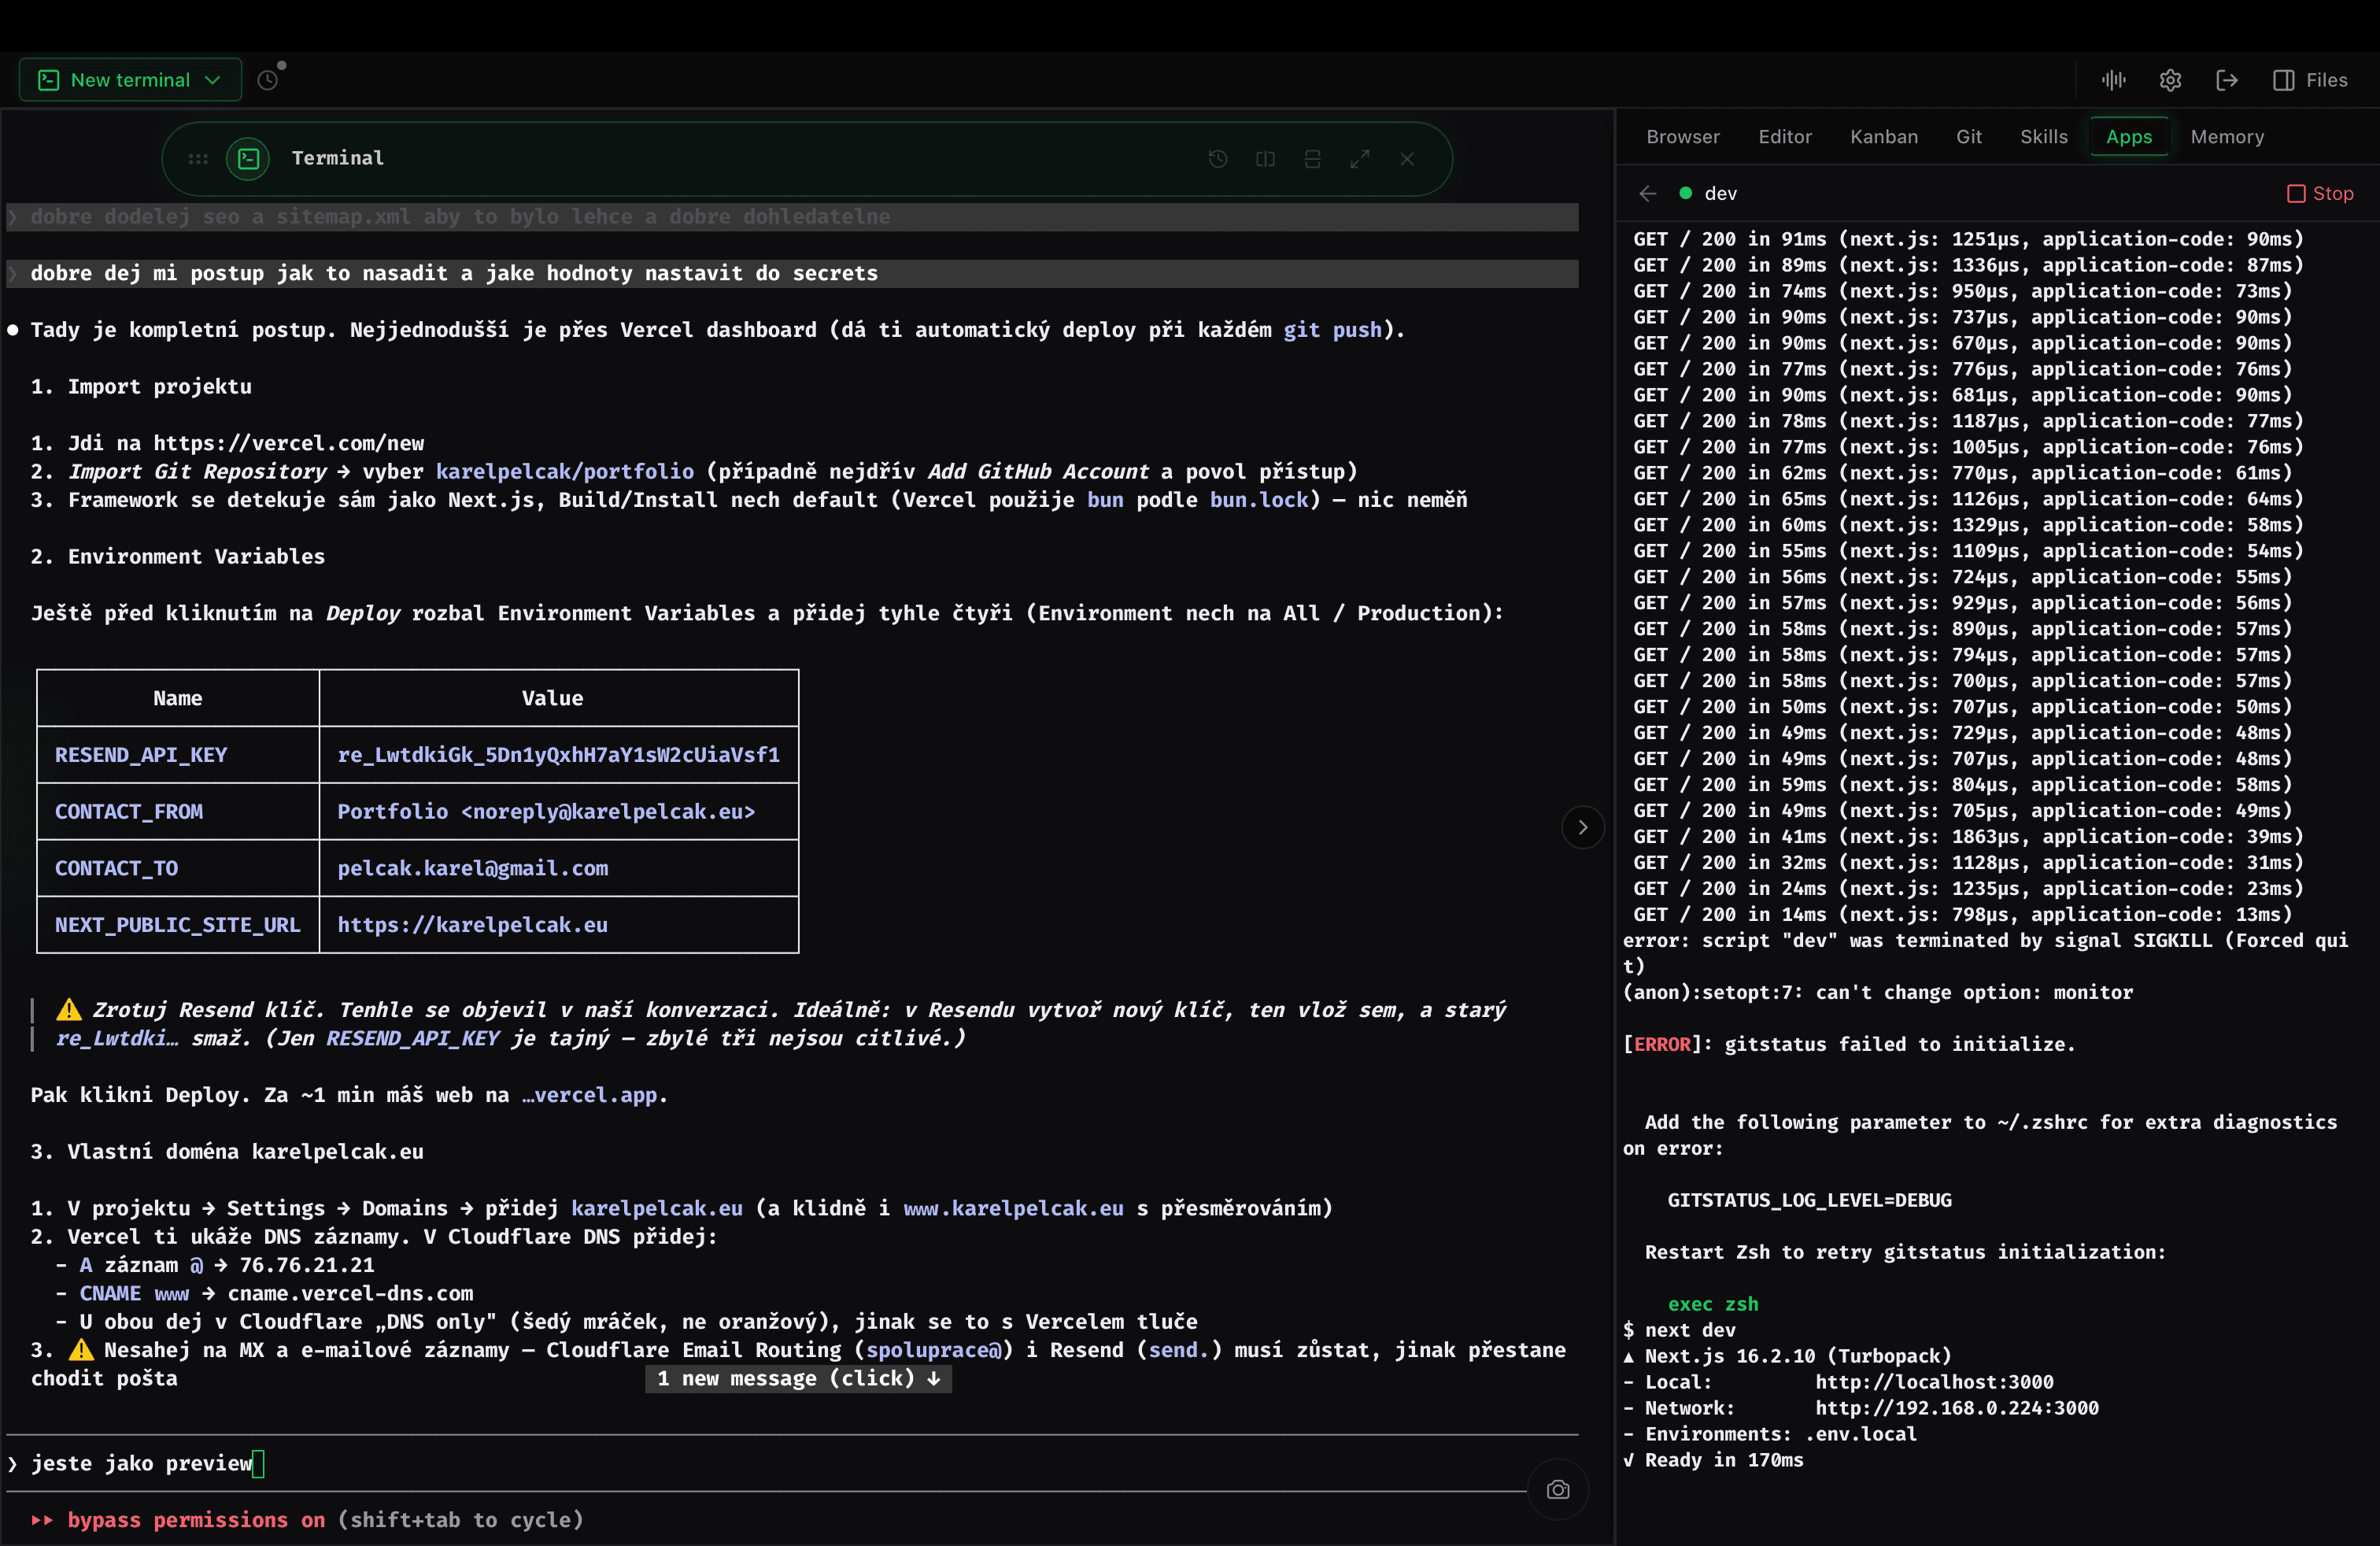2380x1546 pixels.
Task: Toggle the Files side panel
Action: 2310,80
